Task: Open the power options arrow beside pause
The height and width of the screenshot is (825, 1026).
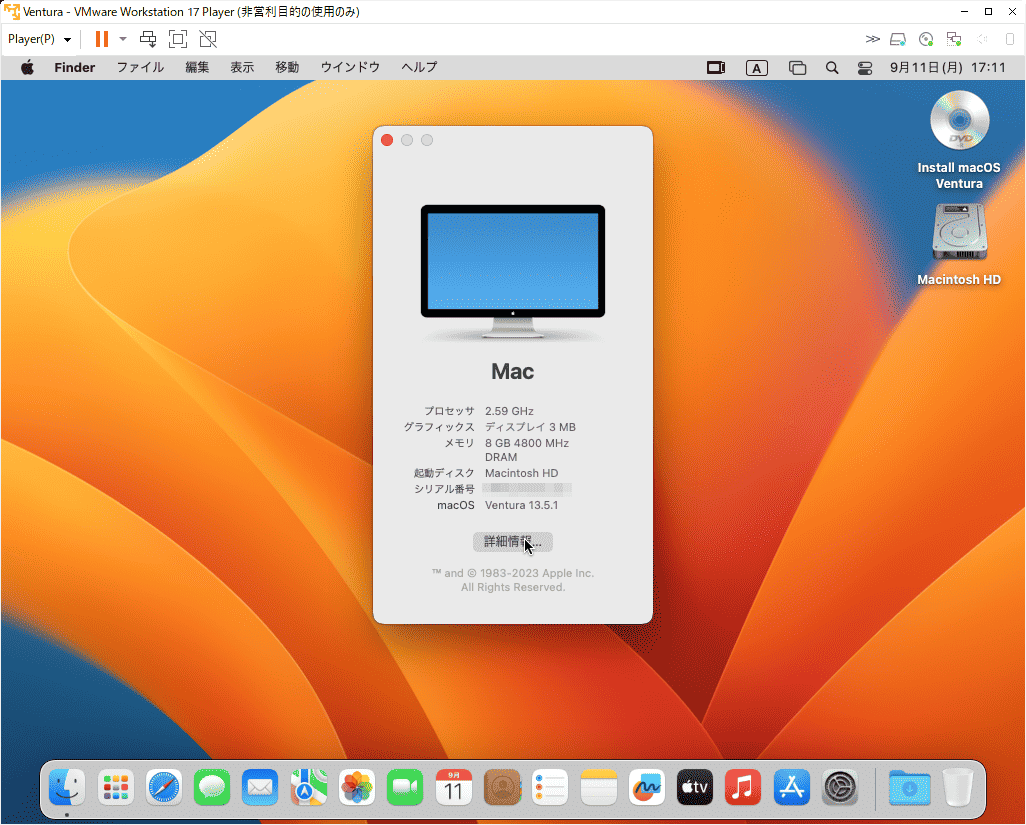Action: pos(123,39)
